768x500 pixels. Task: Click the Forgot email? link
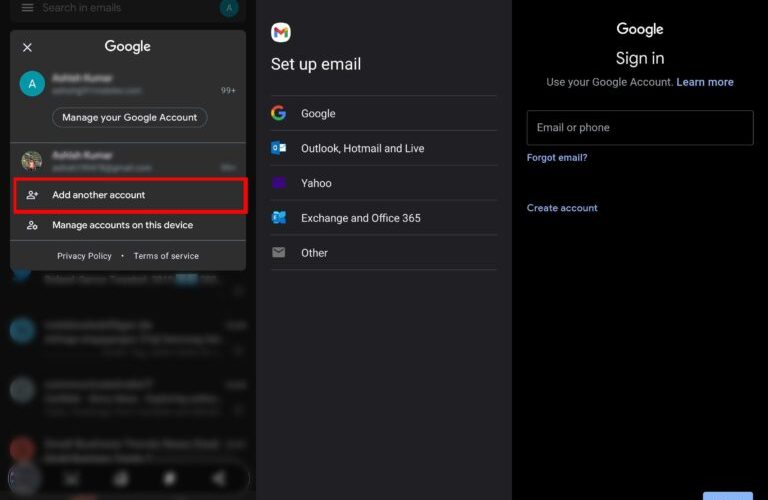557,158
